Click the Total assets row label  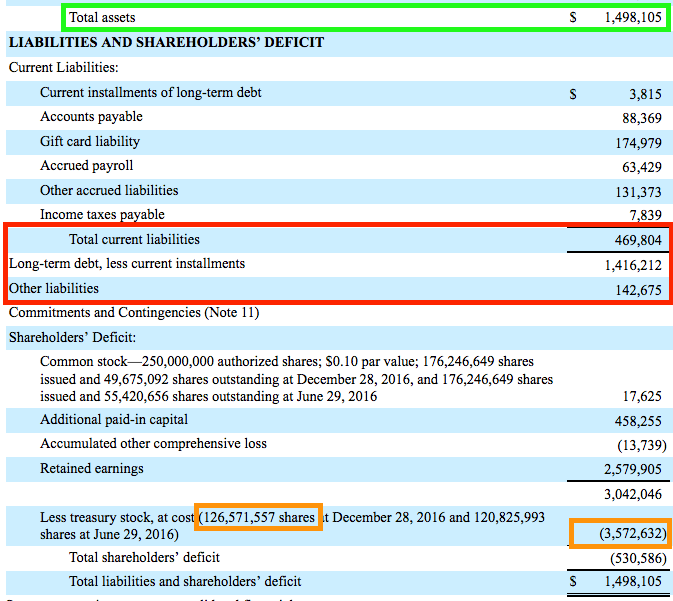point(102,18)
